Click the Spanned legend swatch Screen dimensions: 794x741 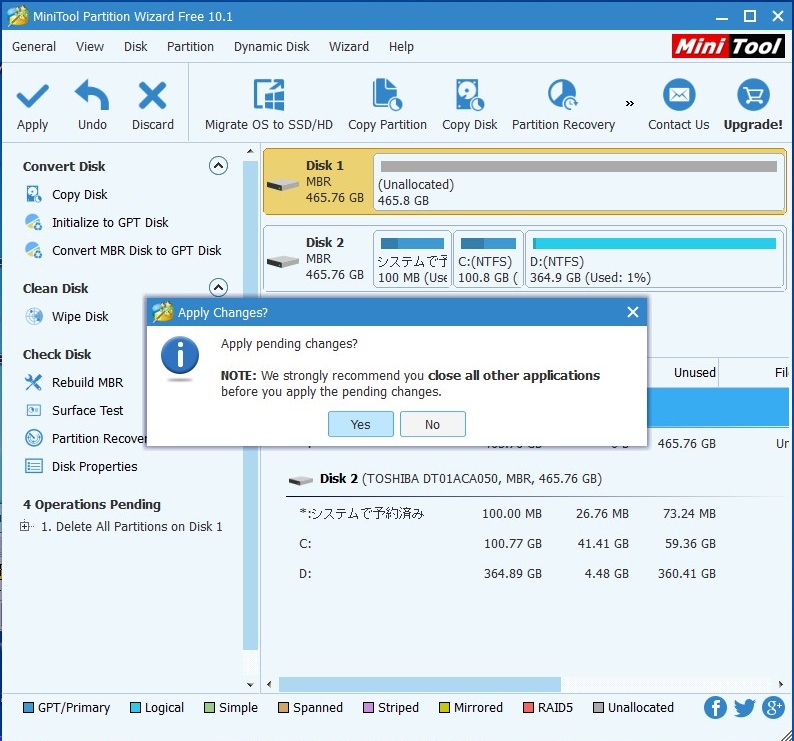(283, 708)
